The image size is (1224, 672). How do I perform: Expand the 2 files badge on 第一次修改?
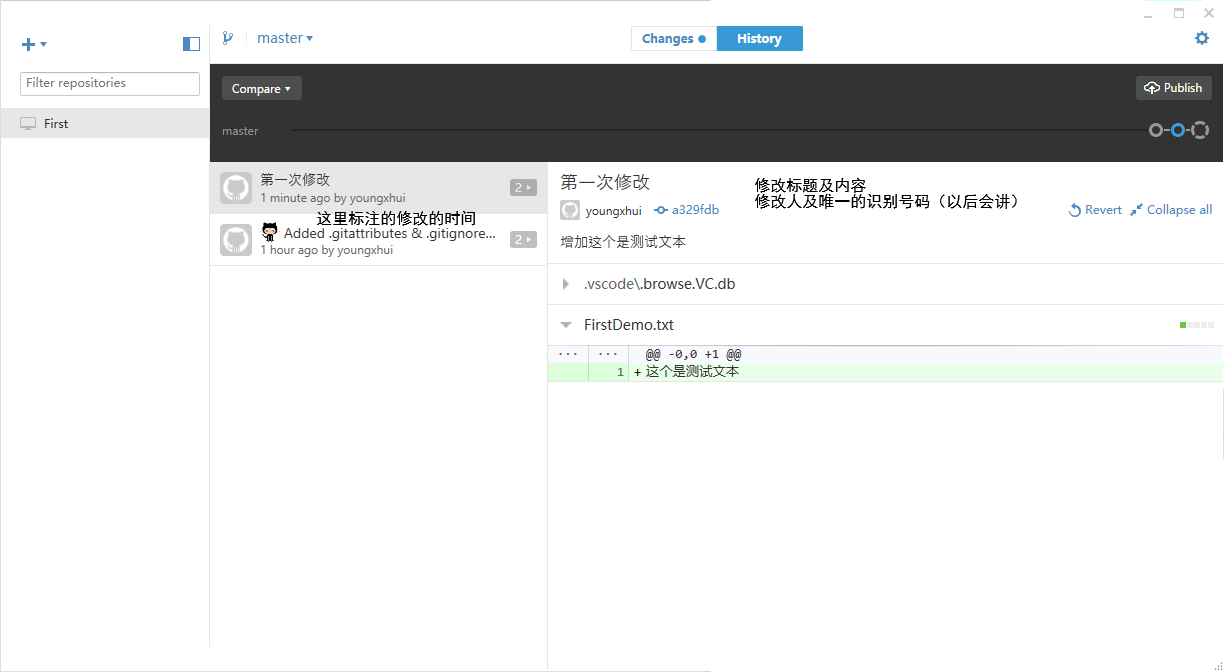pos(523,187)
